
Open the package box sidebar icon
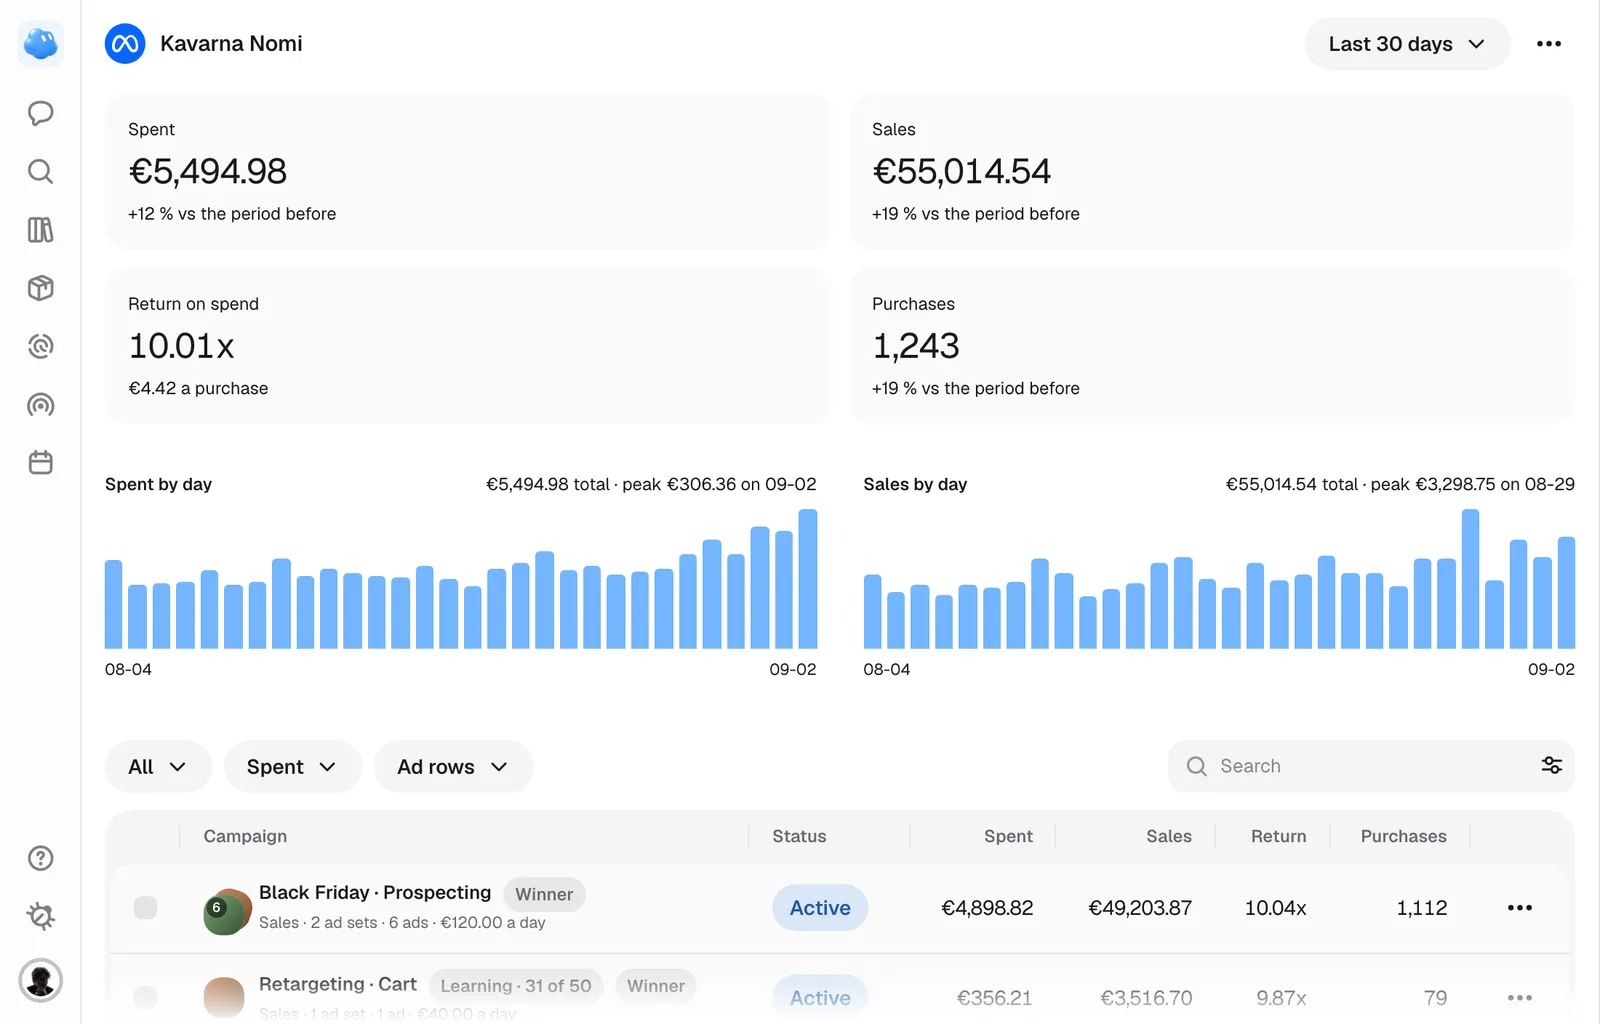[x=41, y=288]
